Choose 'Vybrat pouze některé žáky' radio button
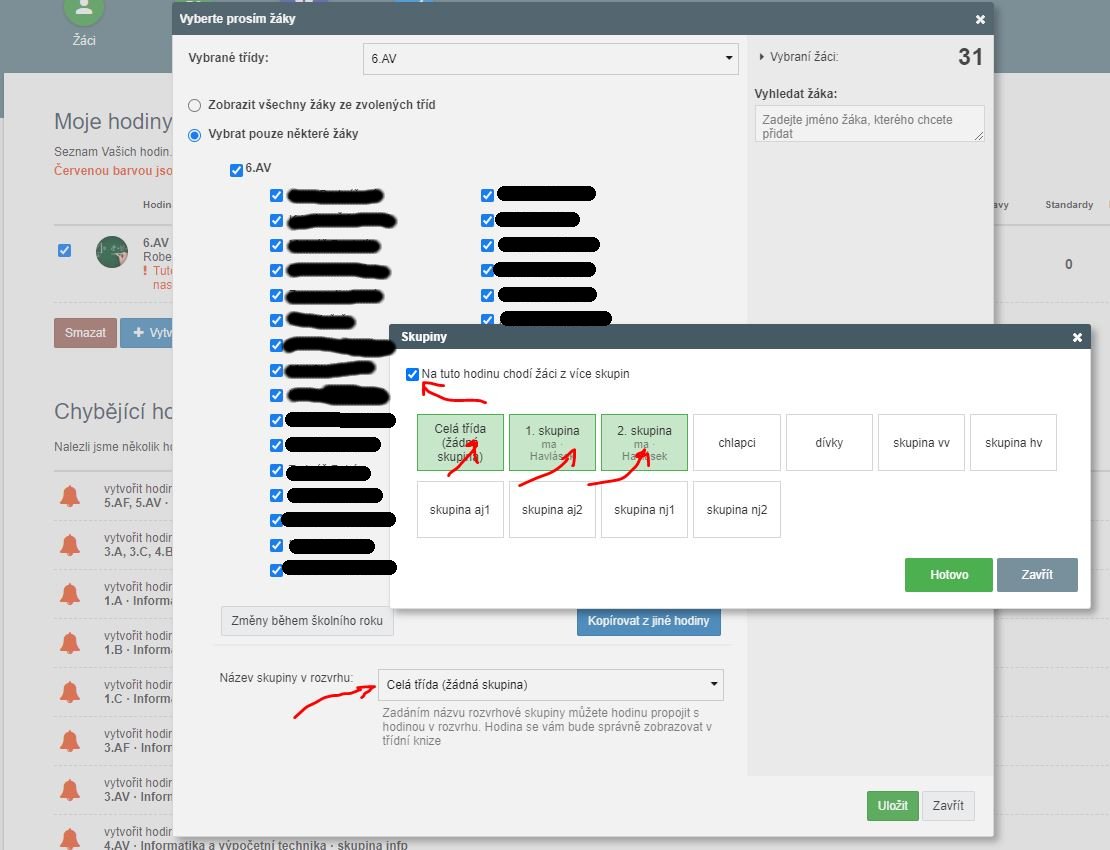 click(195, 134)
